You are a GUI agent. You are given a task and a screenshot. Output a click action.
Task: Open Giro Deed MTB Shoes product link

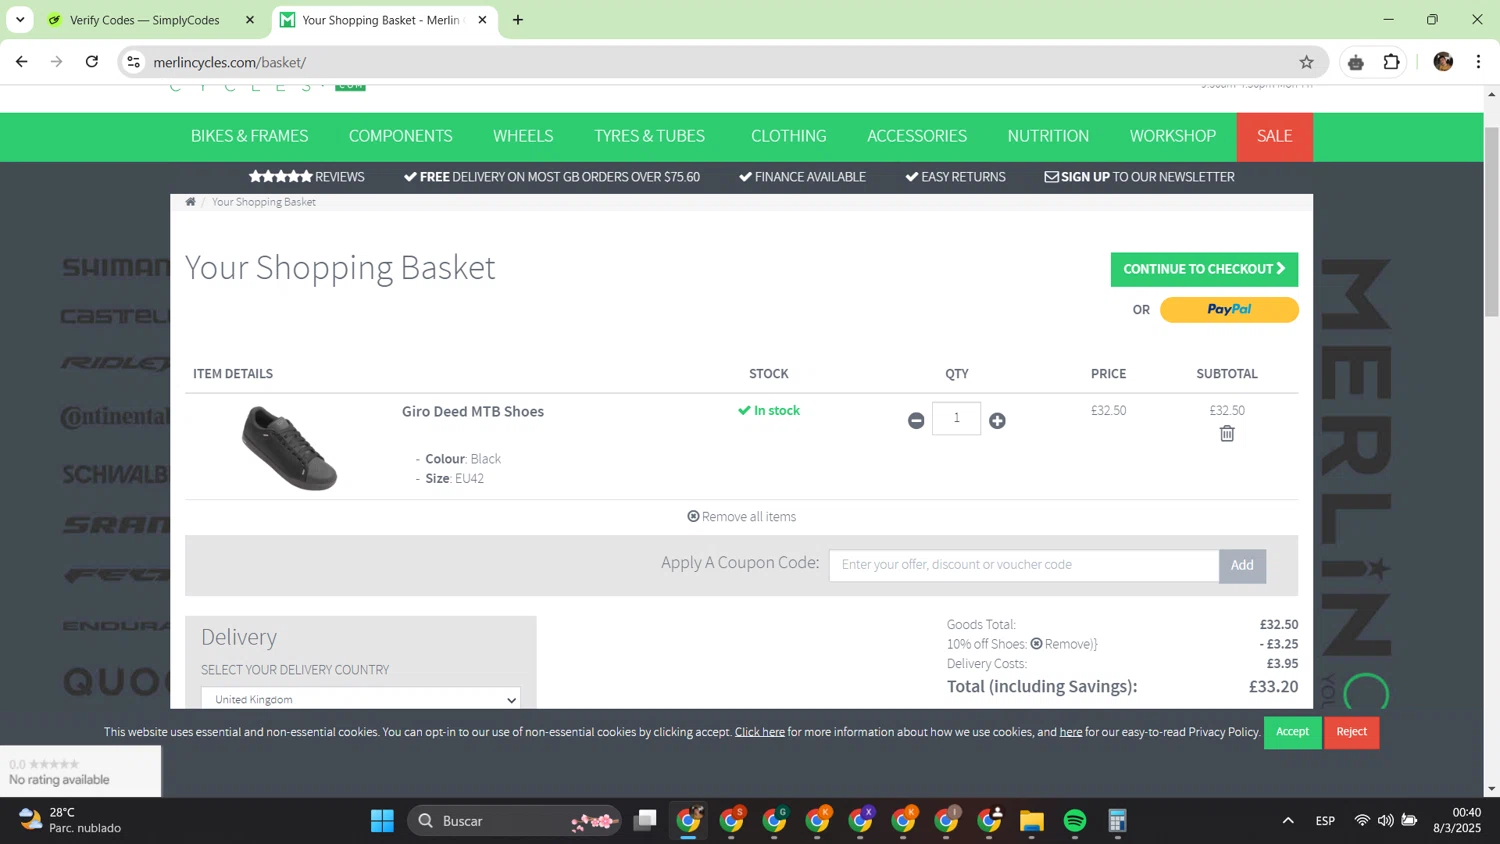pos(473,411)
